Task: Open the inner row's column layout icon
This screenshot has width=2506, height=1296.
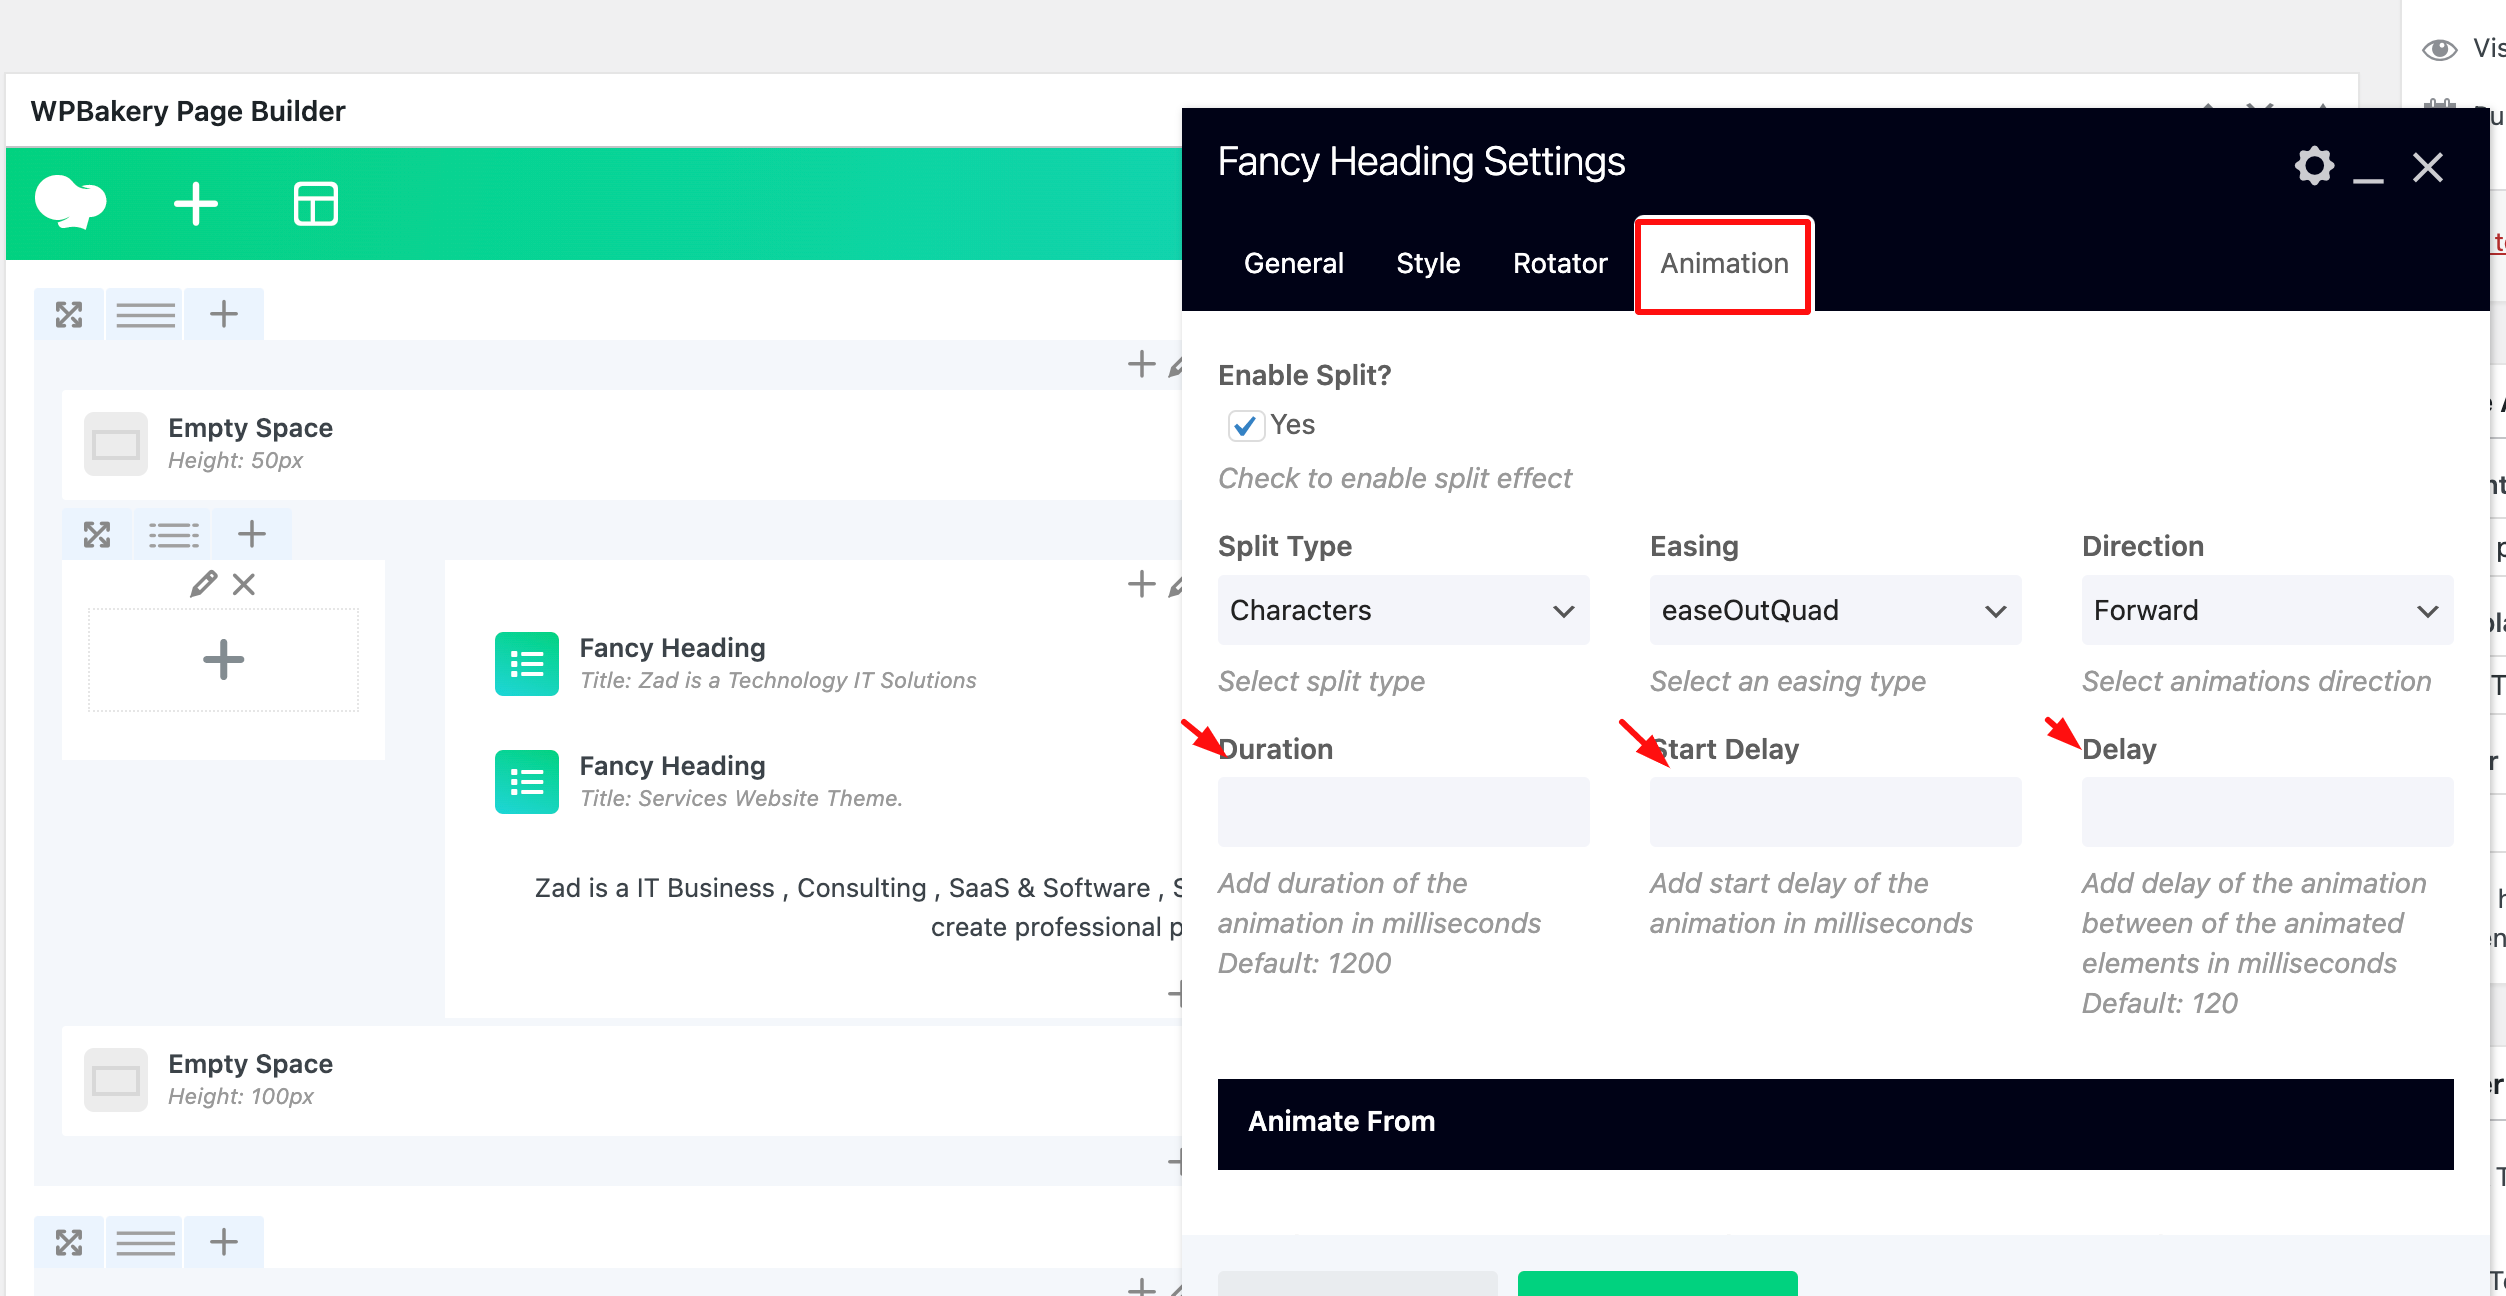Action: [174, 535]
